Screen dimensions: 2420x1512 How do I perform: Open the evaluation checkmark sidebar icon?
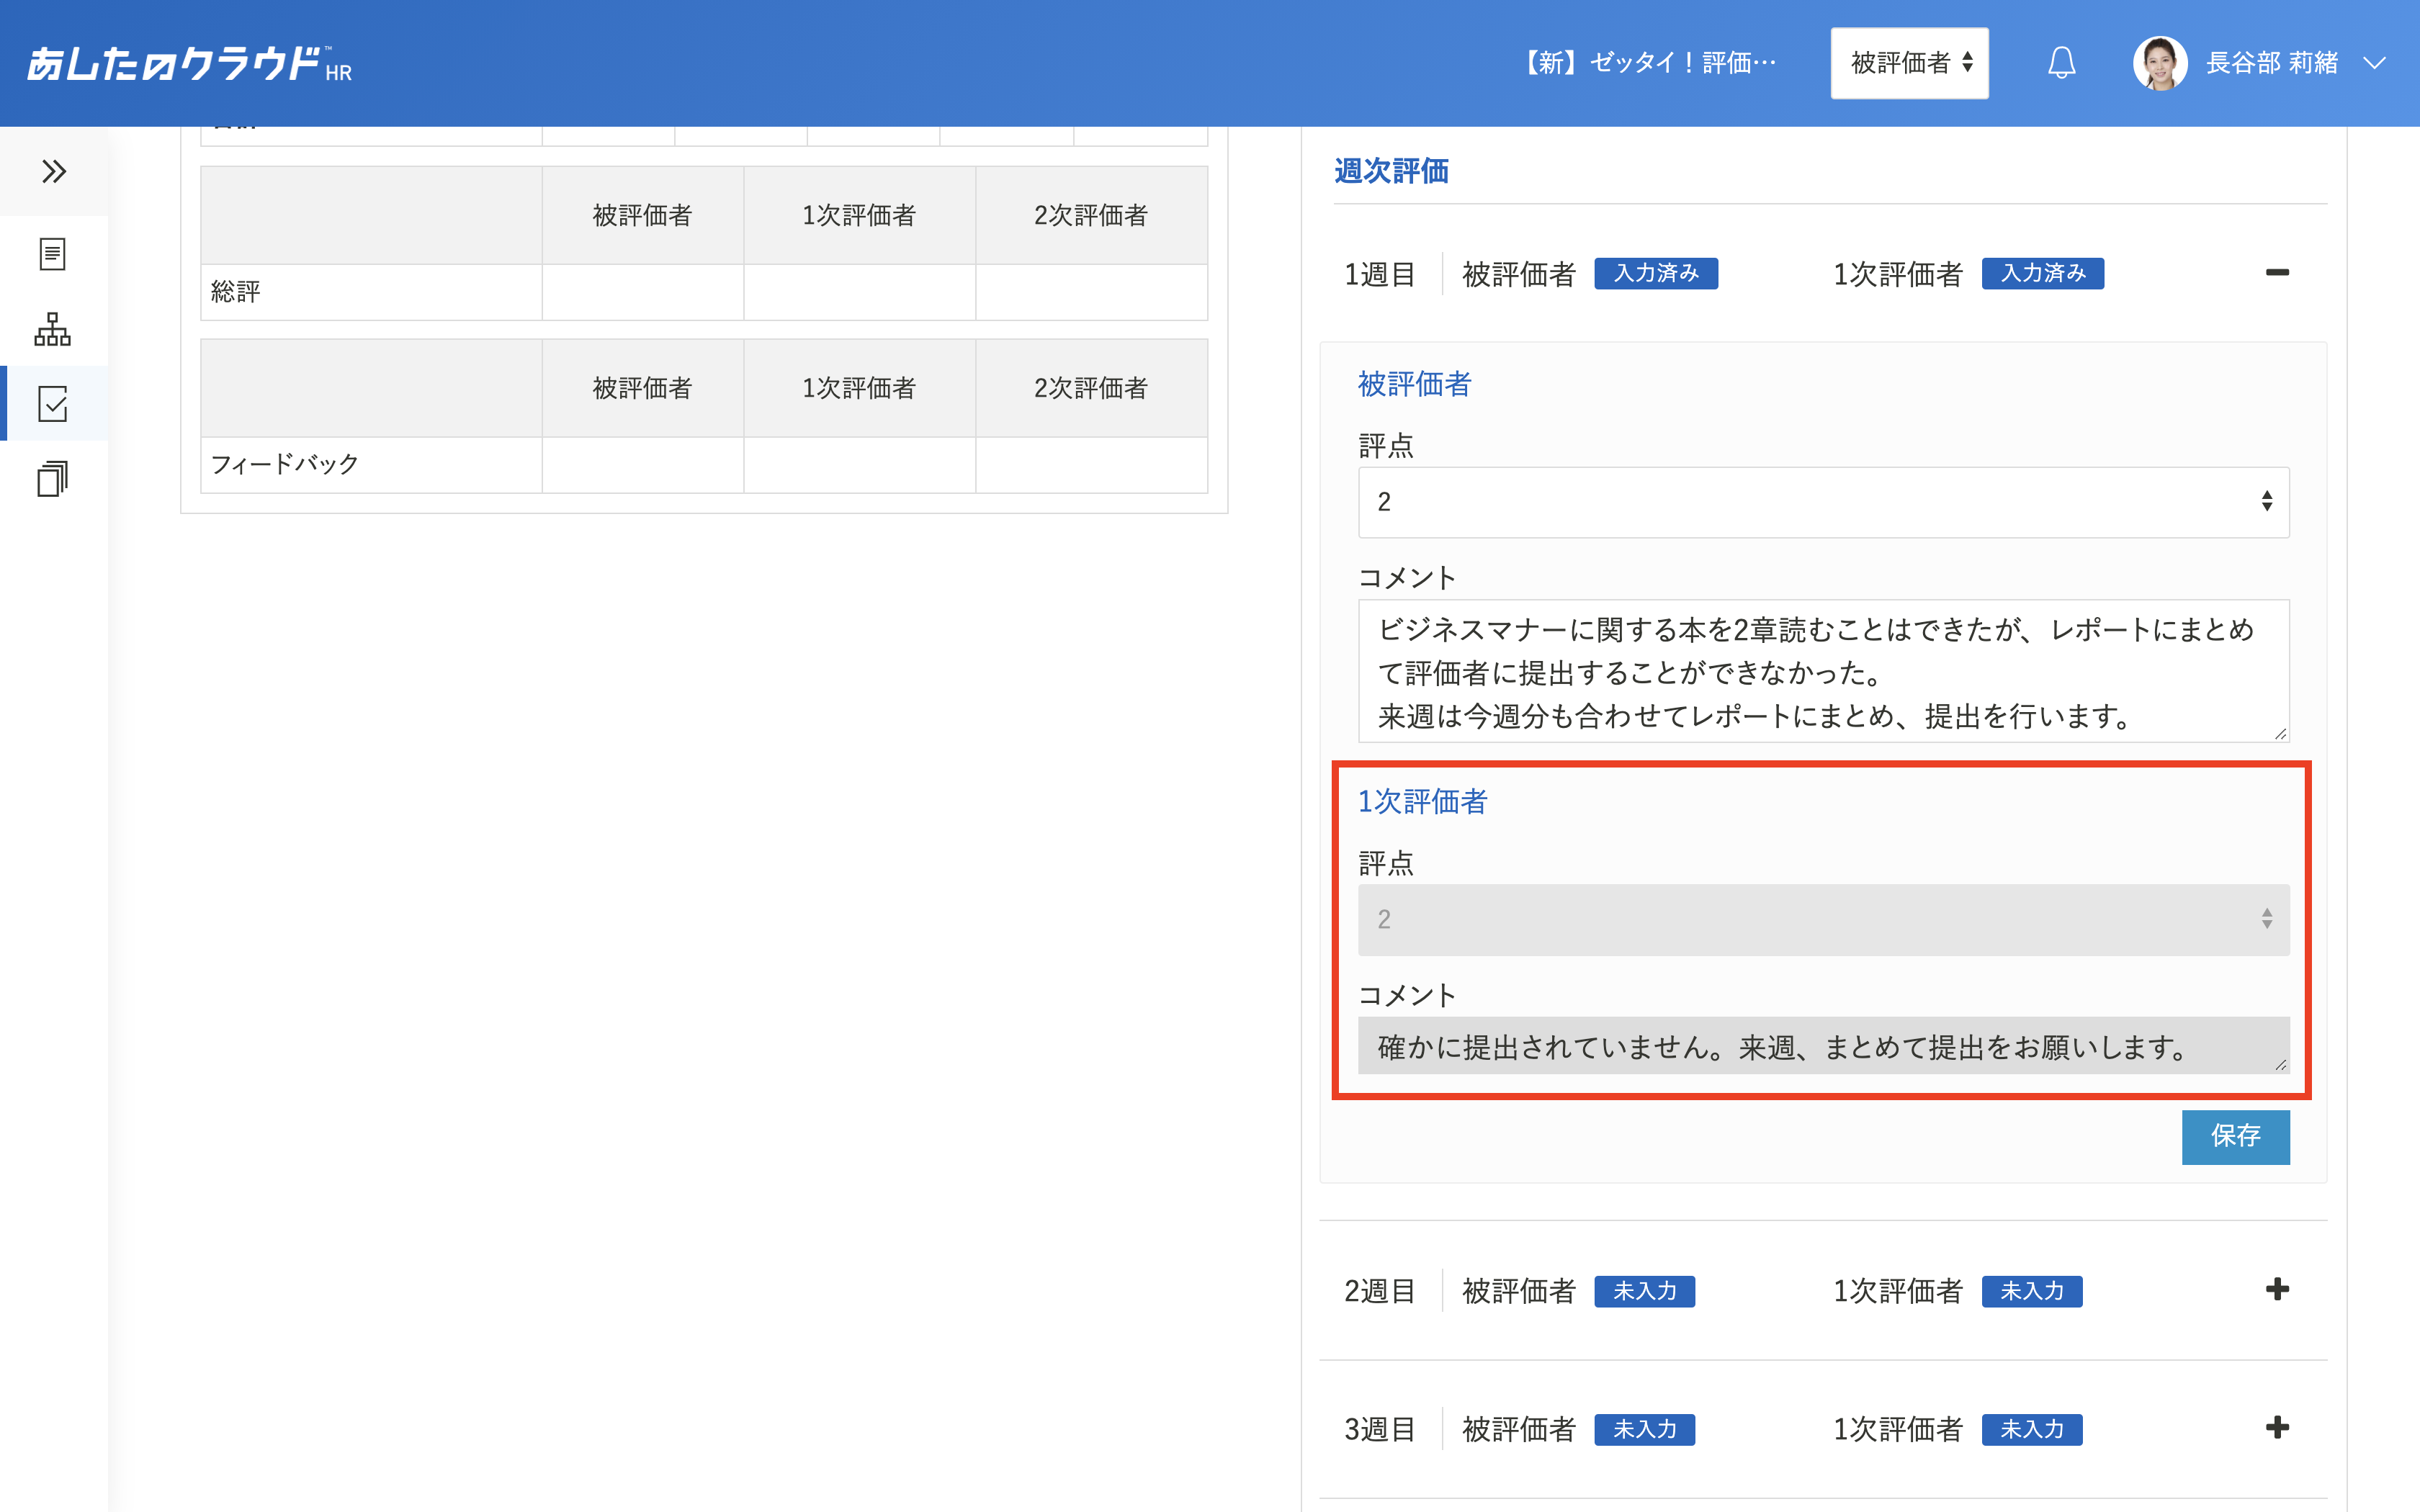[53, 404]
